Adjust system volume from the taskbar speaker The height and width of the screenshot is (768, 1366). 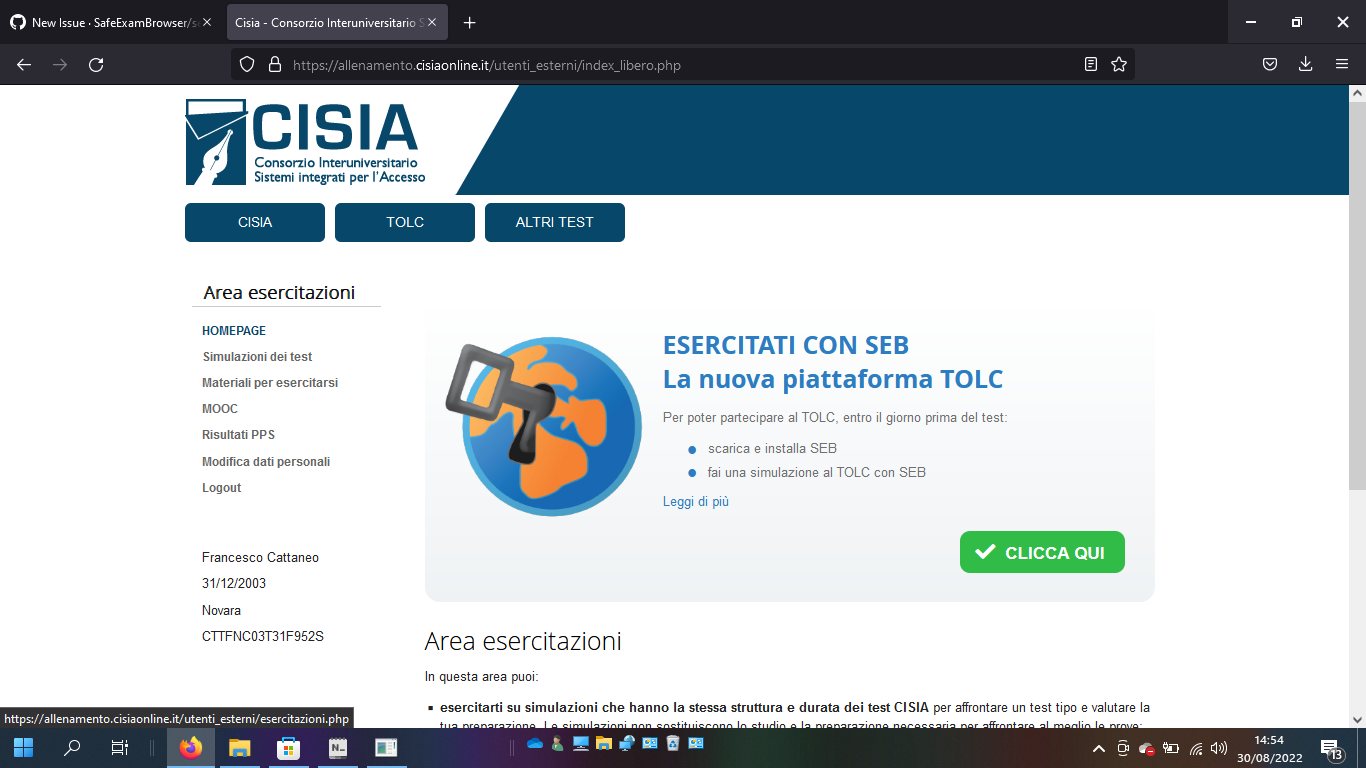(1219, 747)
